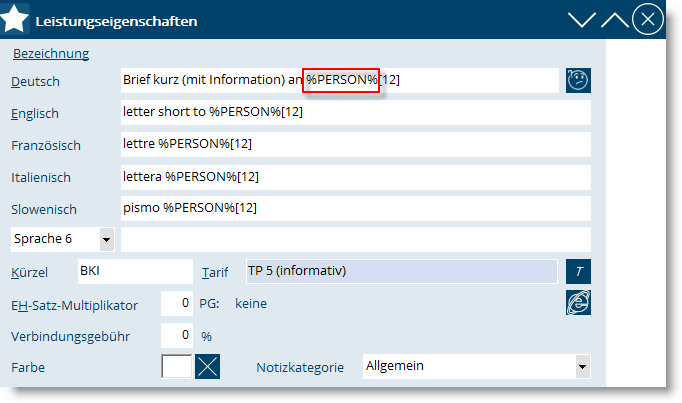The width and height of the screenshot is (682, 403).
Task: Close the Leistungseigenschaften dialog
Action: pyautogui.click(x=648, y=19)
